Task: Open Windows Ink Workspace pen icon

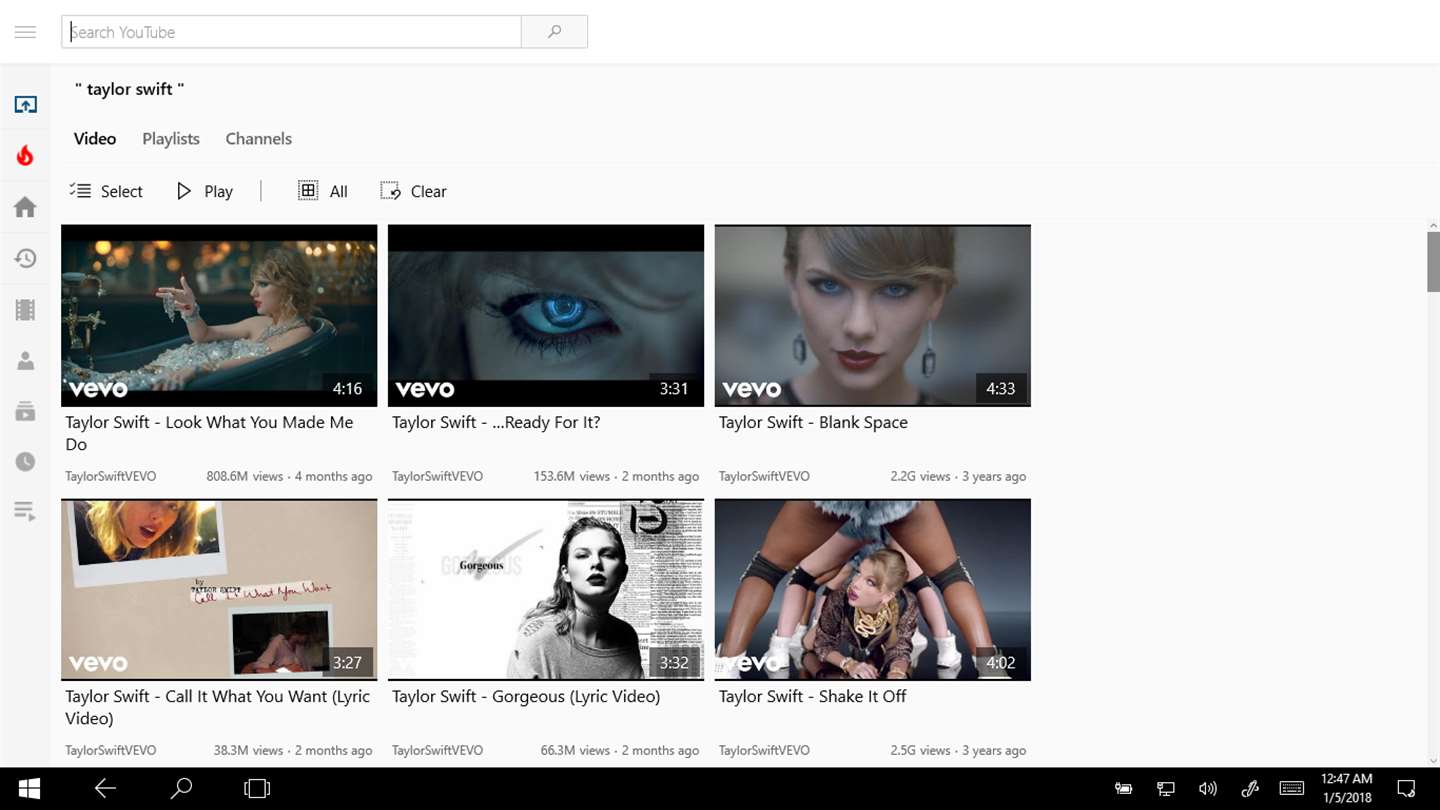Action: coord(1250,789)
